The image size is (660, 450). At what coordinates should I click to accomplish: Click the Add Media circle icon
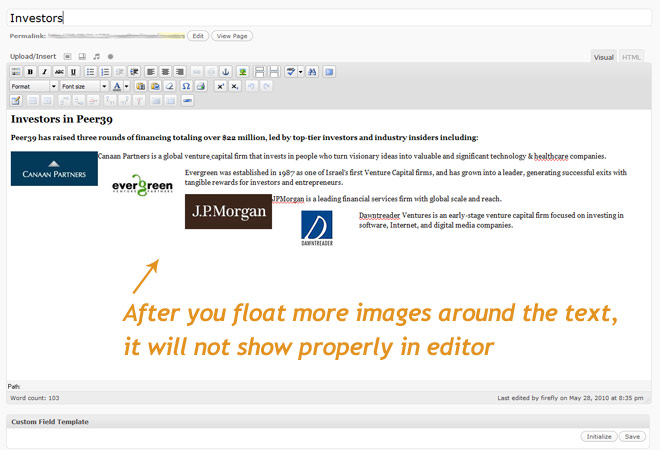110,56
